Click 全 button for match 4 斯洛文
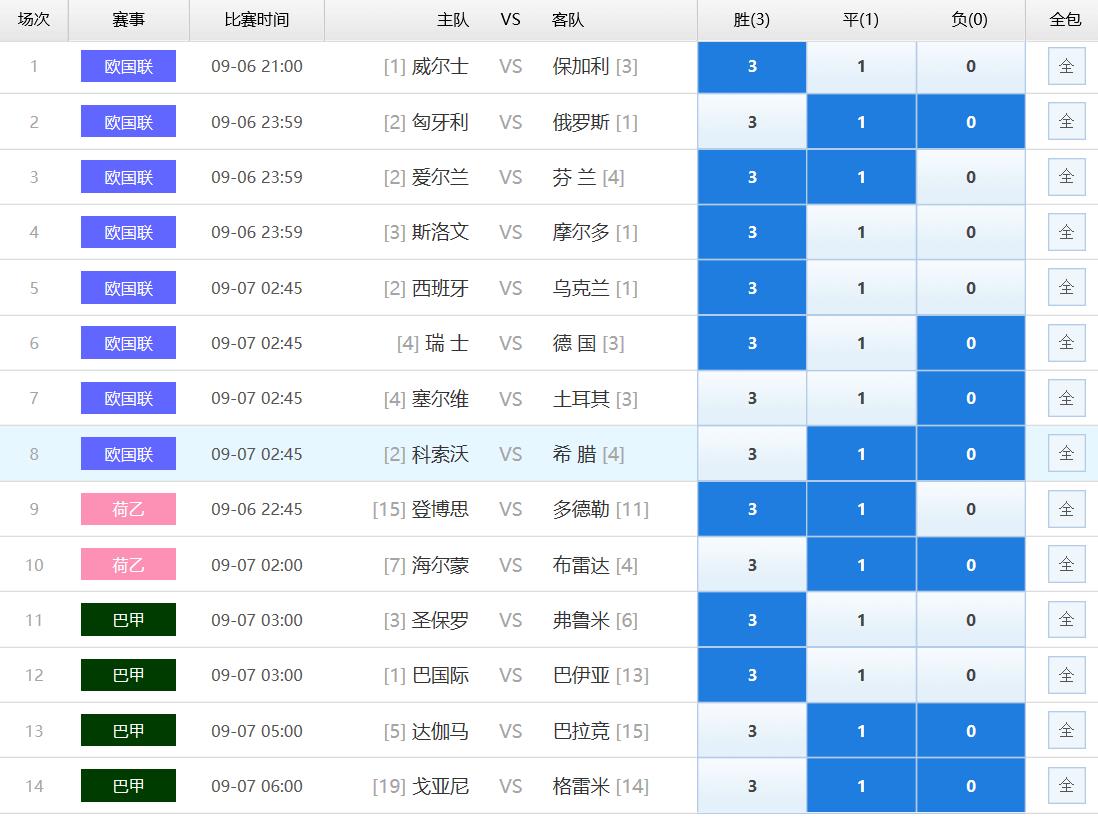Viewport: 1098px width, 819px height. [x=1066, y=232]
